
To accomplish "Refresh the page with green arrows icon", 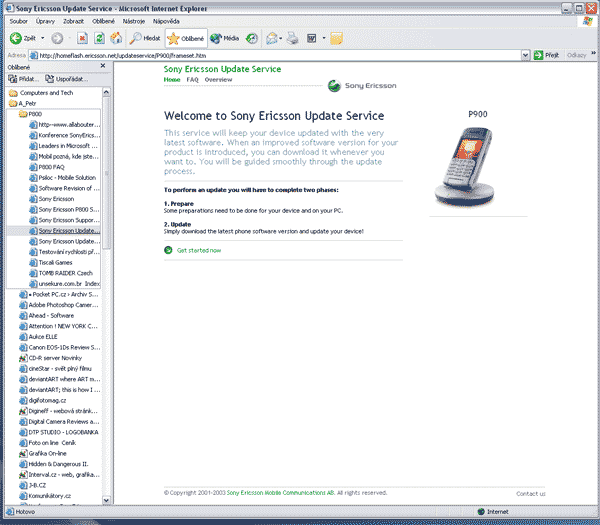I will point(99,38).
